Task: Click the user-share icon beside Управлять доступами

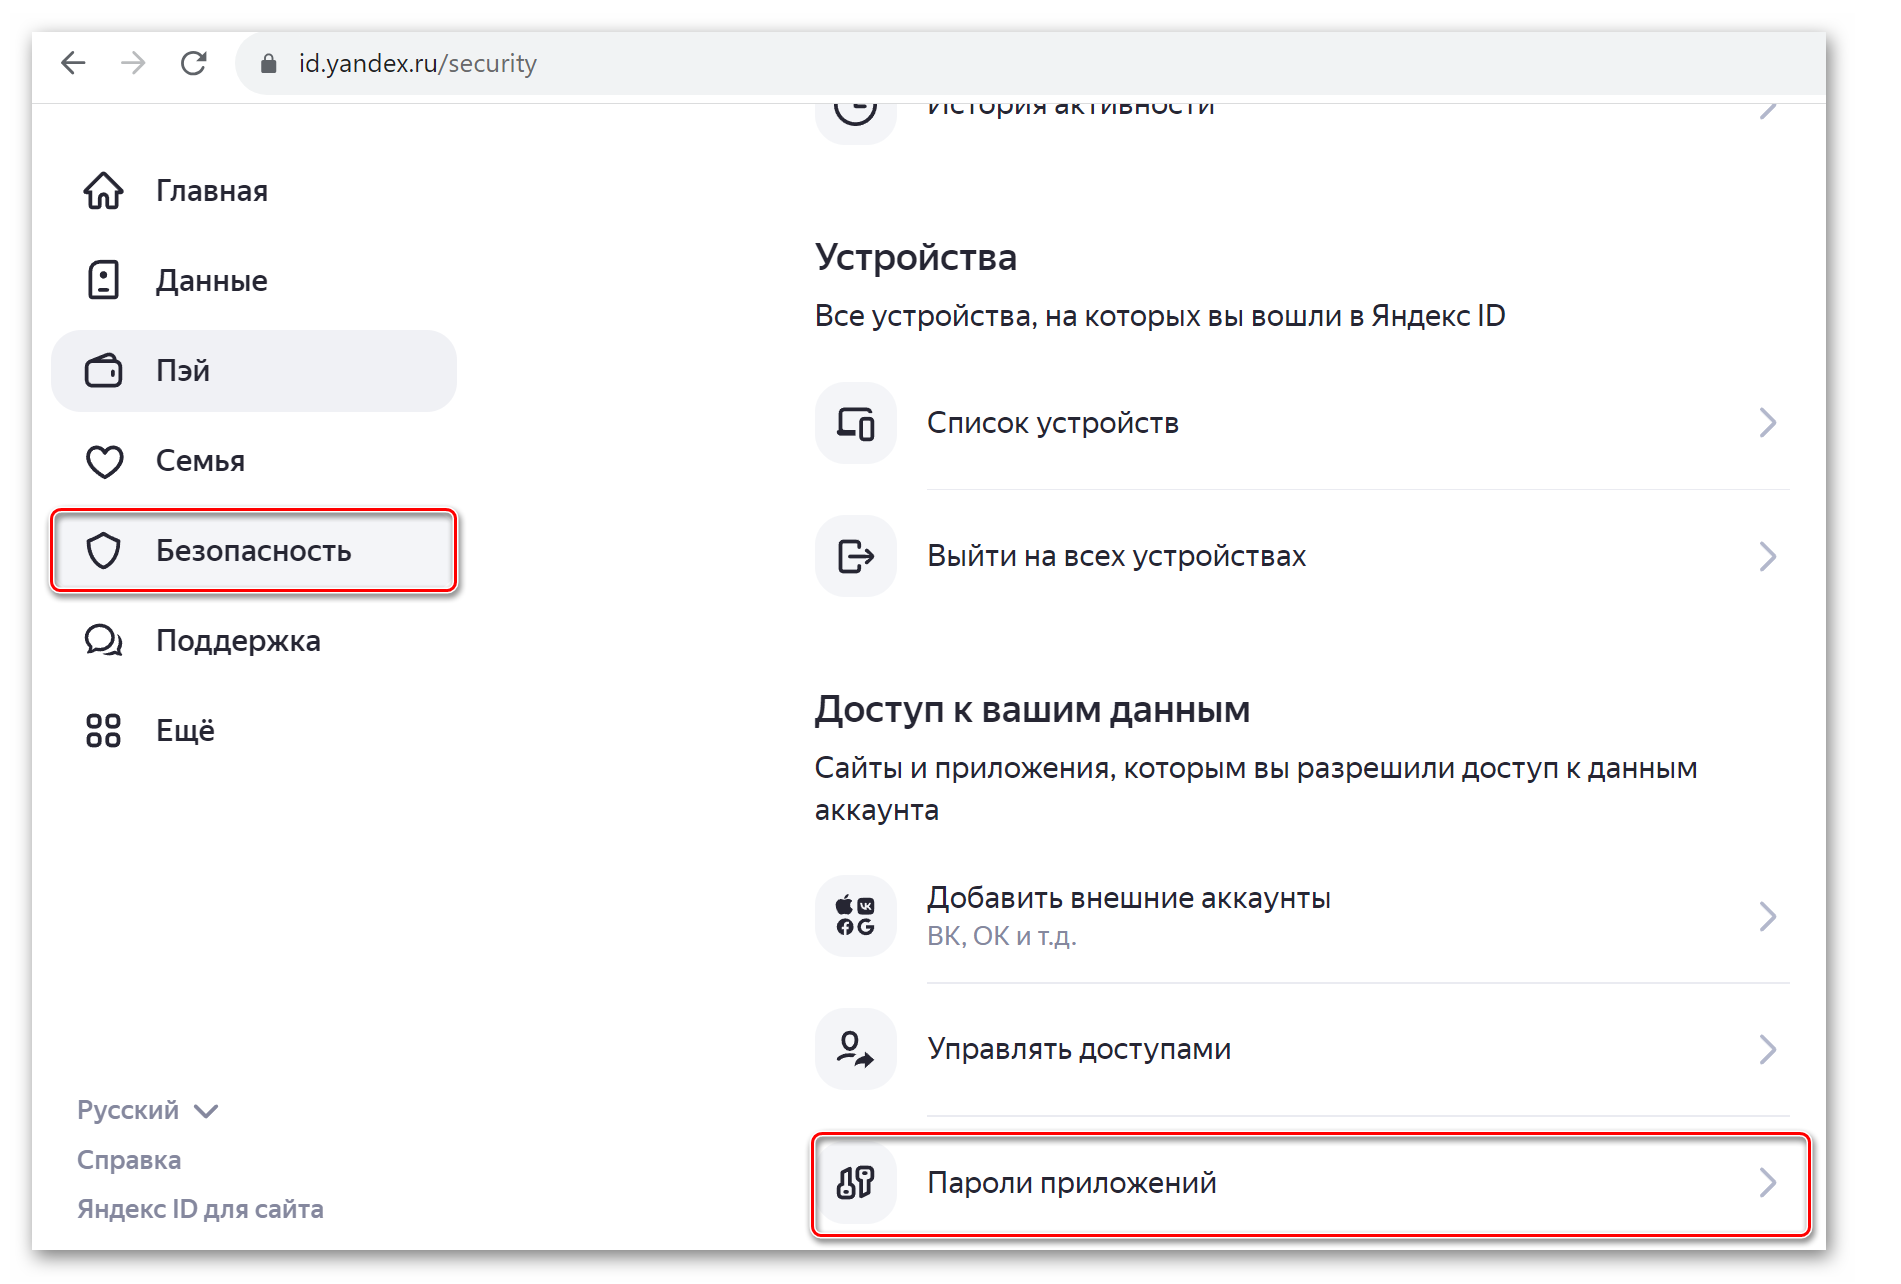Action: (x=855, y=1049)
